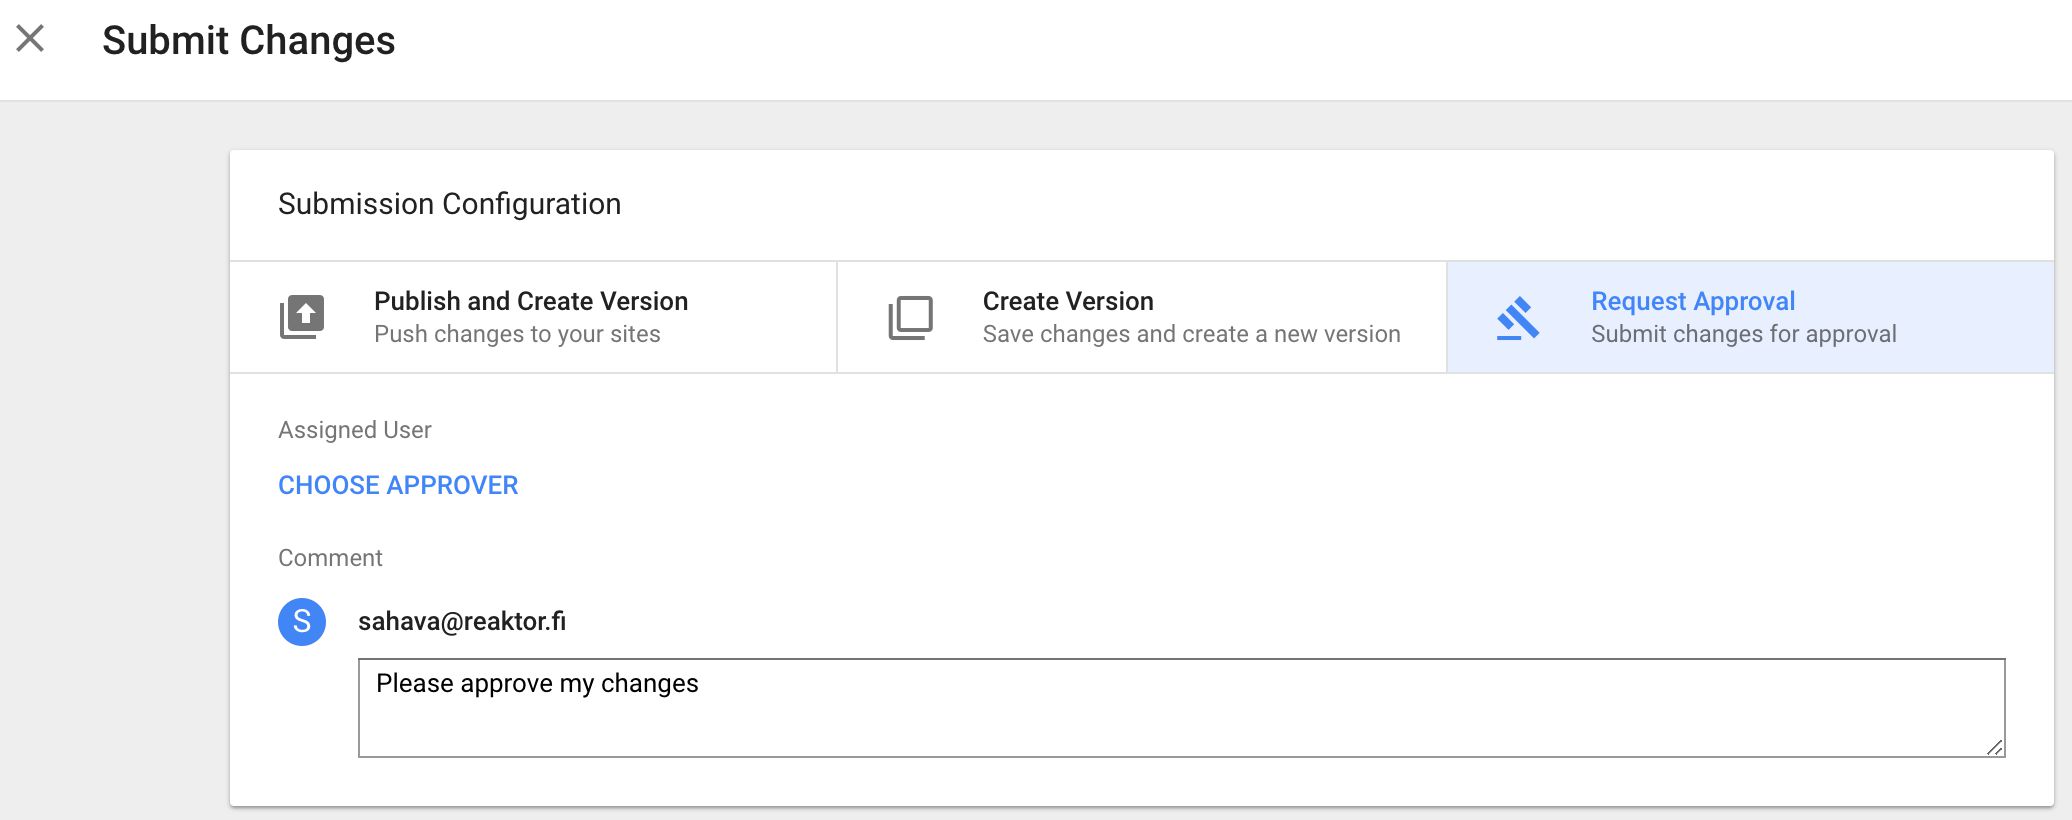Open the CHOOSE APPROVER link
The image size is (2072, 820).
click(x=398, y=485)
